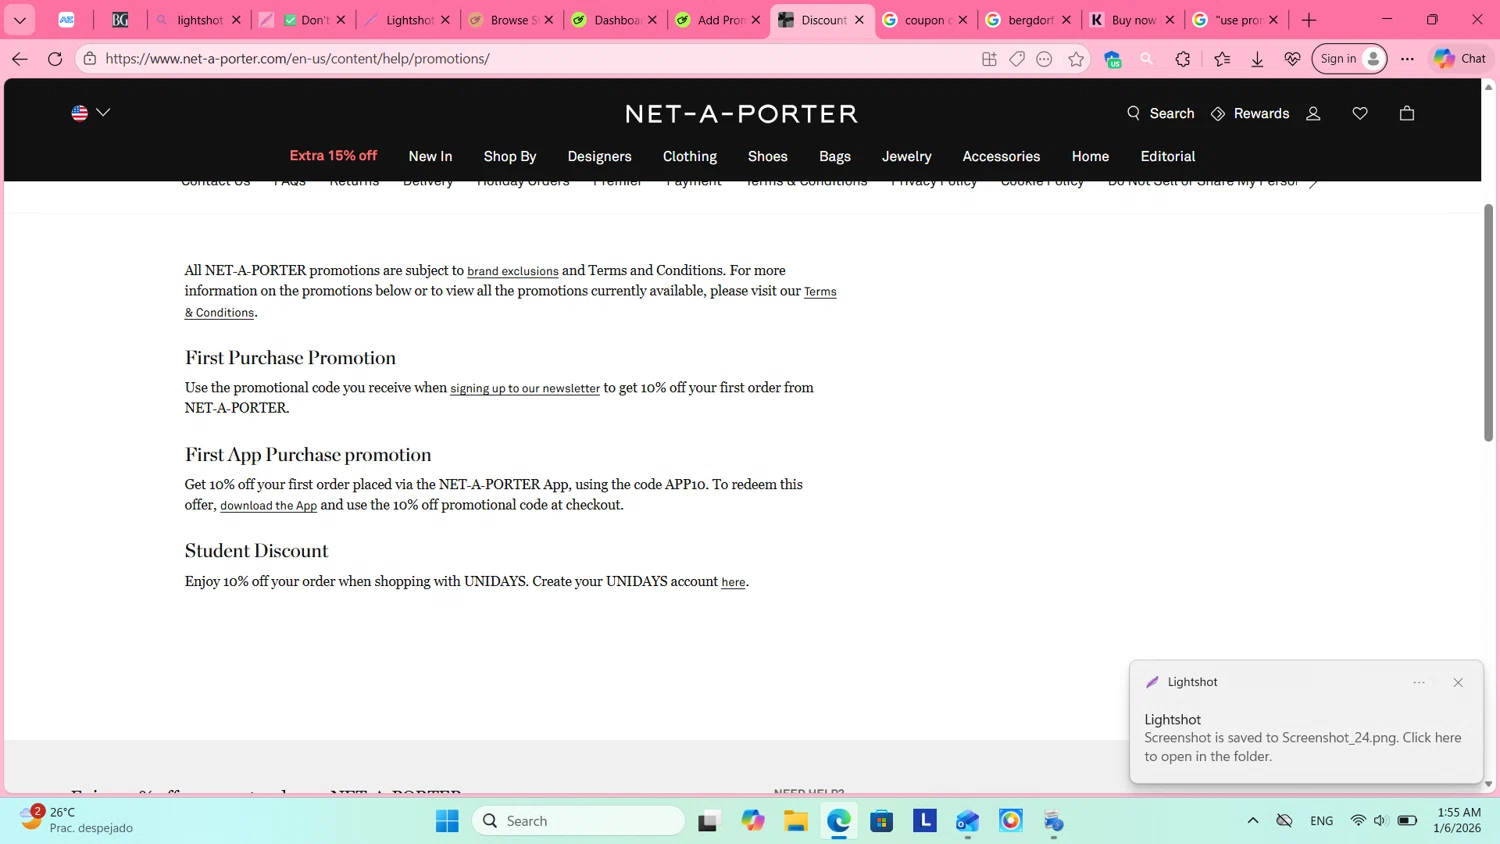Screen dimensions: 1500x844
Task: Open the shopping bag icon
Action: pyautogui.click(x=1406, y=113)
